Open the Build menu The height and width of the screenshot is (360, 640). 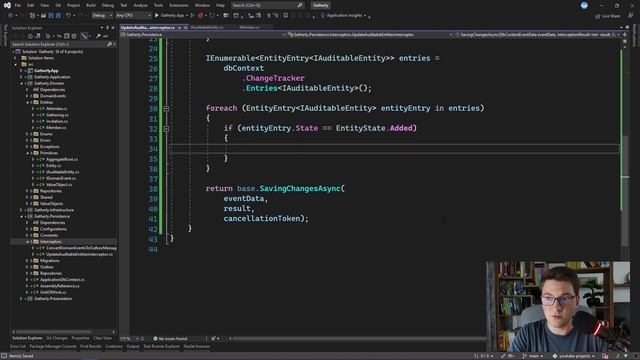pos(91,5)
